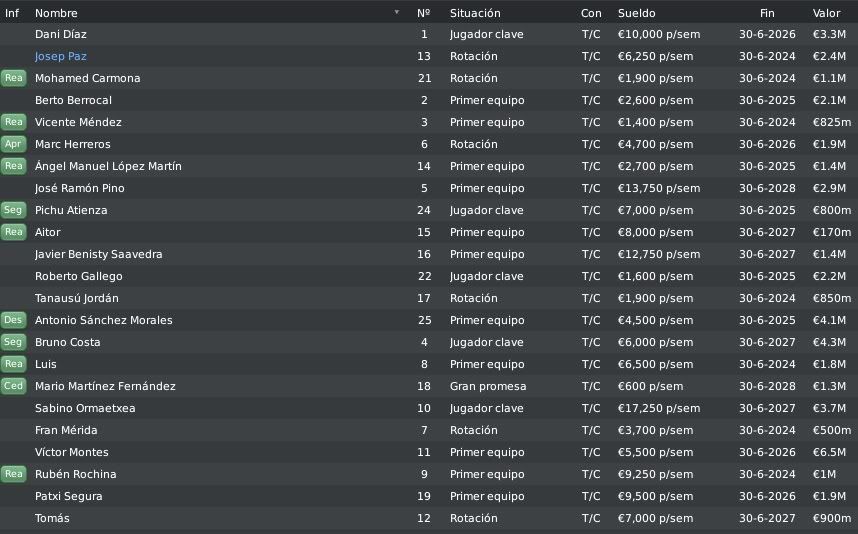Click the Inf column header
Image resolution: width=858 pixels, height=534 pixels.
coord(12,13)
